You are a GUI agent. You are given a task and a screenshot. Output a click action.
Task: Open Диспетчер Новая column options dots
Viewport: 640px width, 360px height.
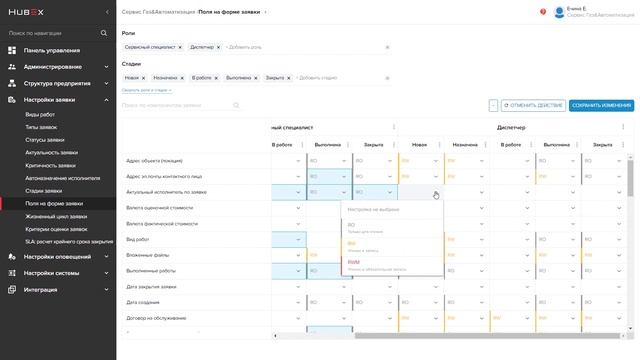pyautogui.click(x=439, y=144)
